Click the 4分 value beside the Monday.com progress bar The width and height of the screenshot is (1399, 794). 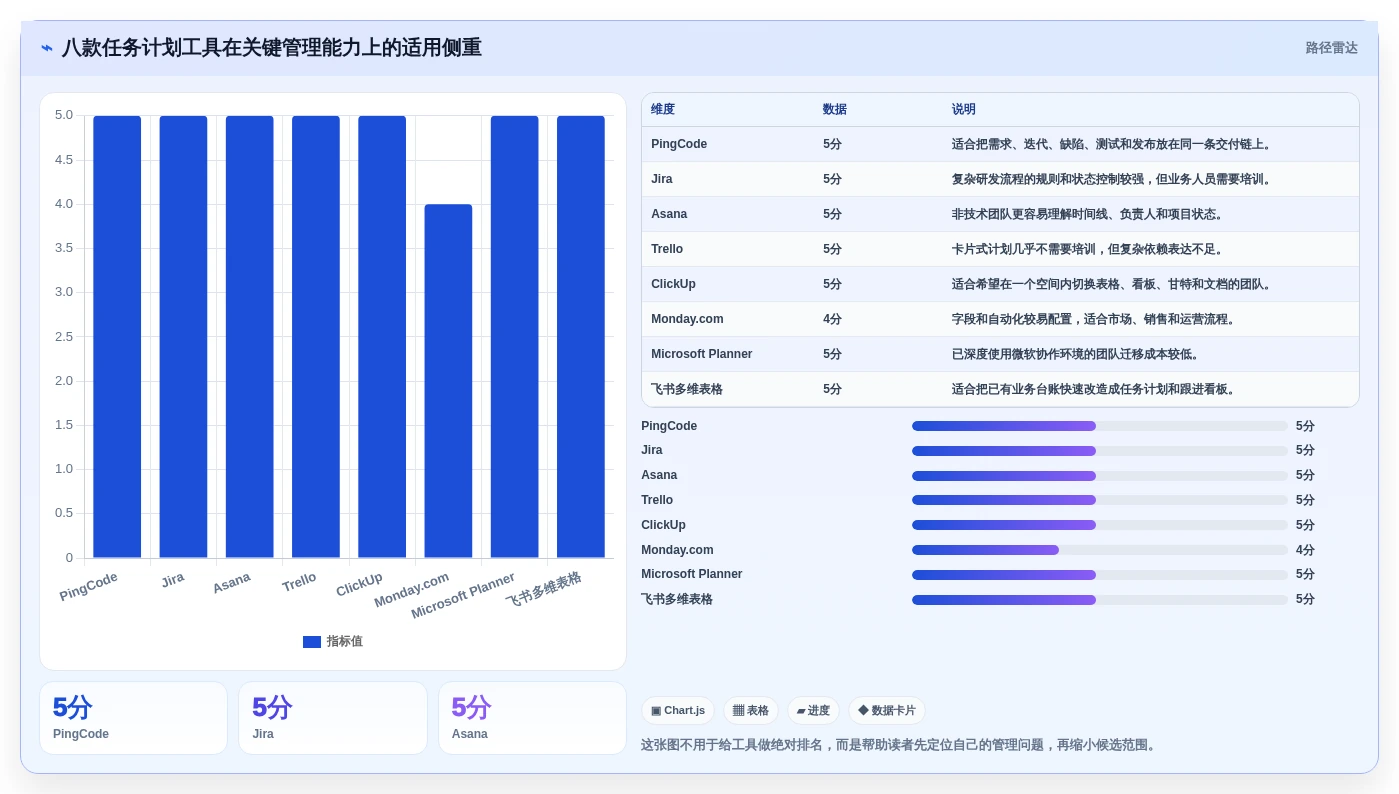point(1305,550)
